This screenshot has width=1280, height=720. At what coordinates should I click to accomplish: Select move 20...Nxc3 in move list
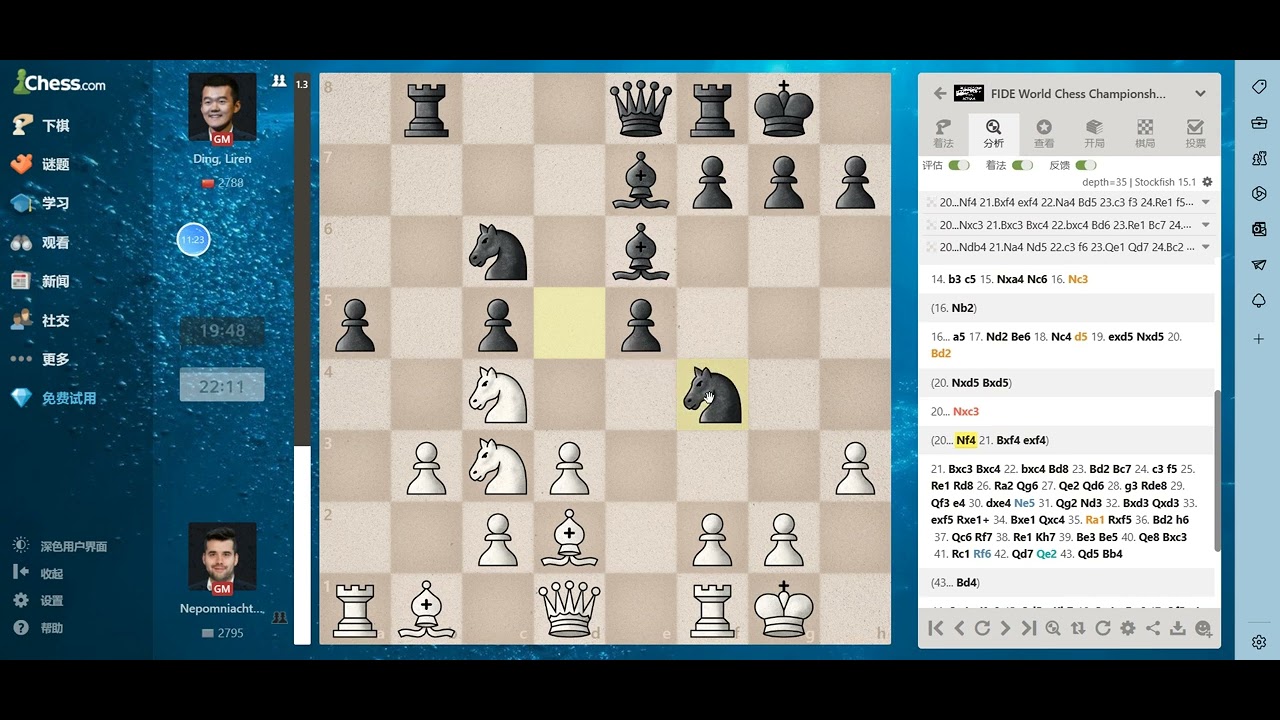point(966,411)
